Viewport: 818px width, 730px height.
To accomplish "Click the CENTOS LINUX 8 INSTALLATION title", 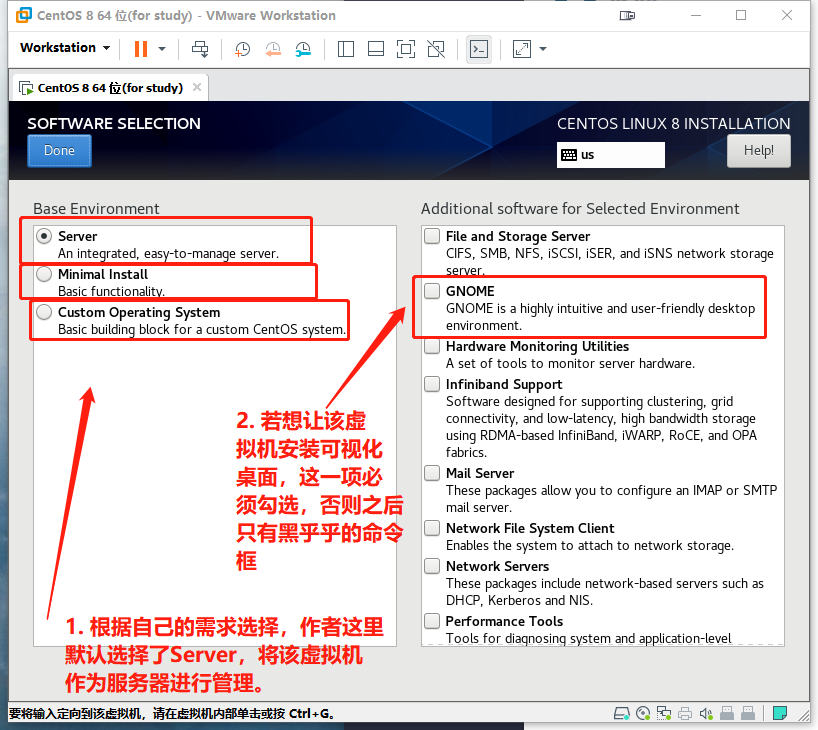I will 673,124.
